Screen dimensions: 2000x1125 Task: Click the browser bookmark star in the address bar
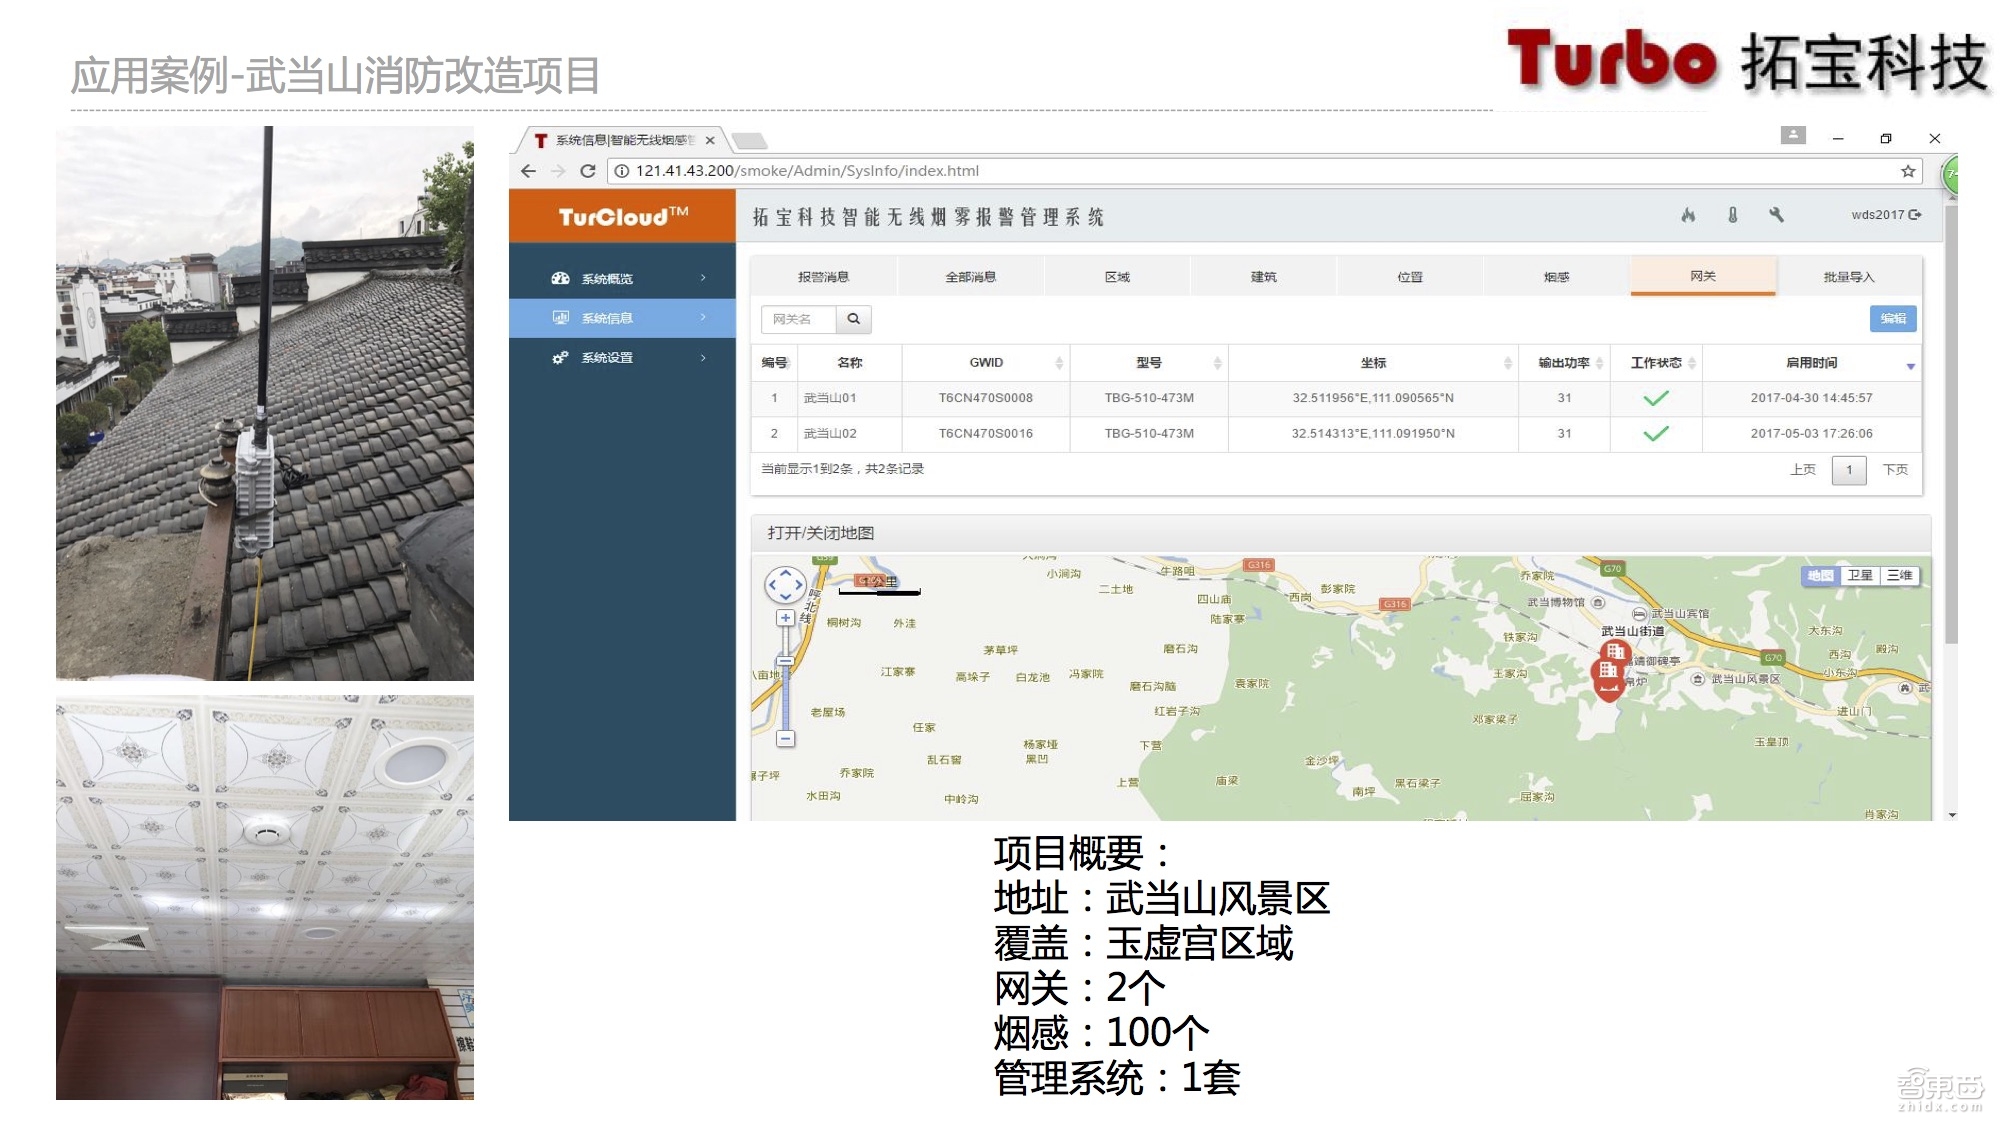[1906, 171]
